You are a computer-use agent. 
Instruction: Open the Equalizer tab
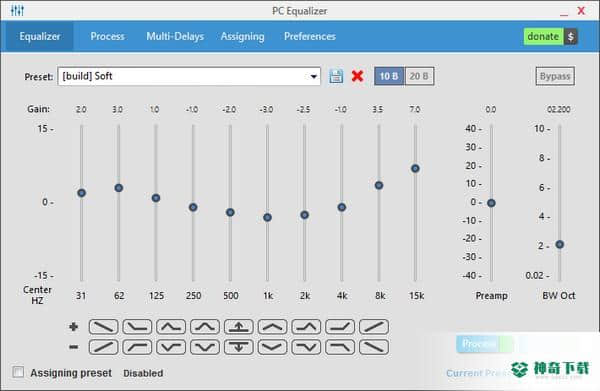point(40,36)
